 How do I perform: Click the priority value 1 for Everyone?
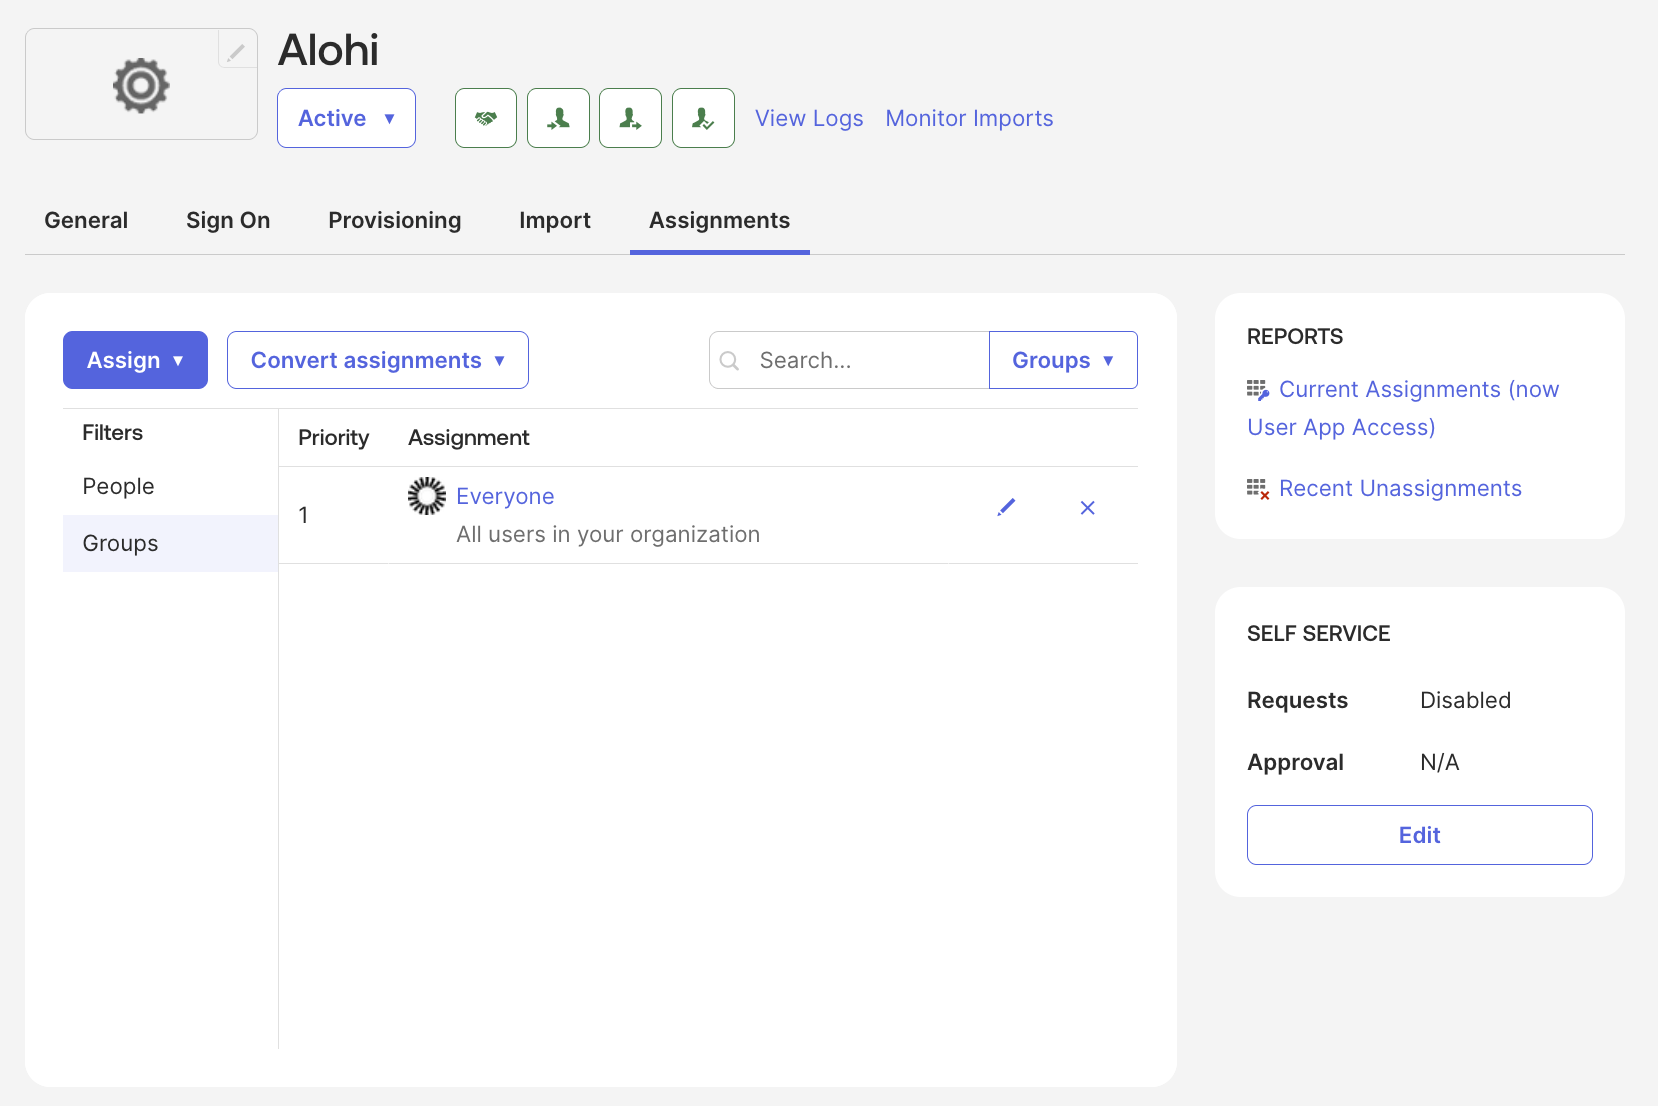coord(303,515)
